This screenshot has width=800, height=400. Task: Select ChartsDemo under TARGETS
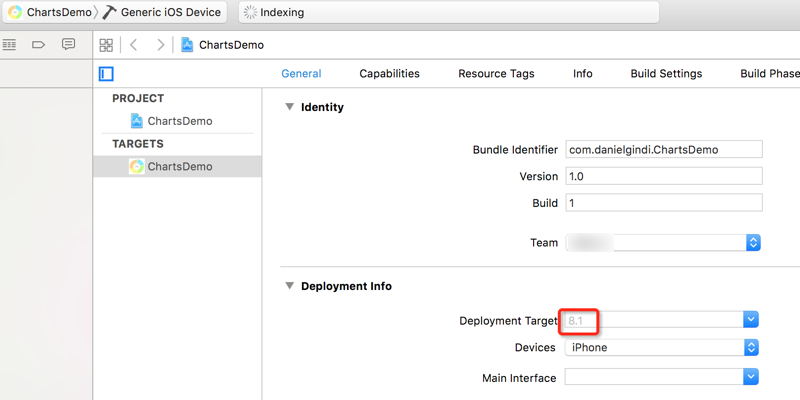[x=177, y=166]
